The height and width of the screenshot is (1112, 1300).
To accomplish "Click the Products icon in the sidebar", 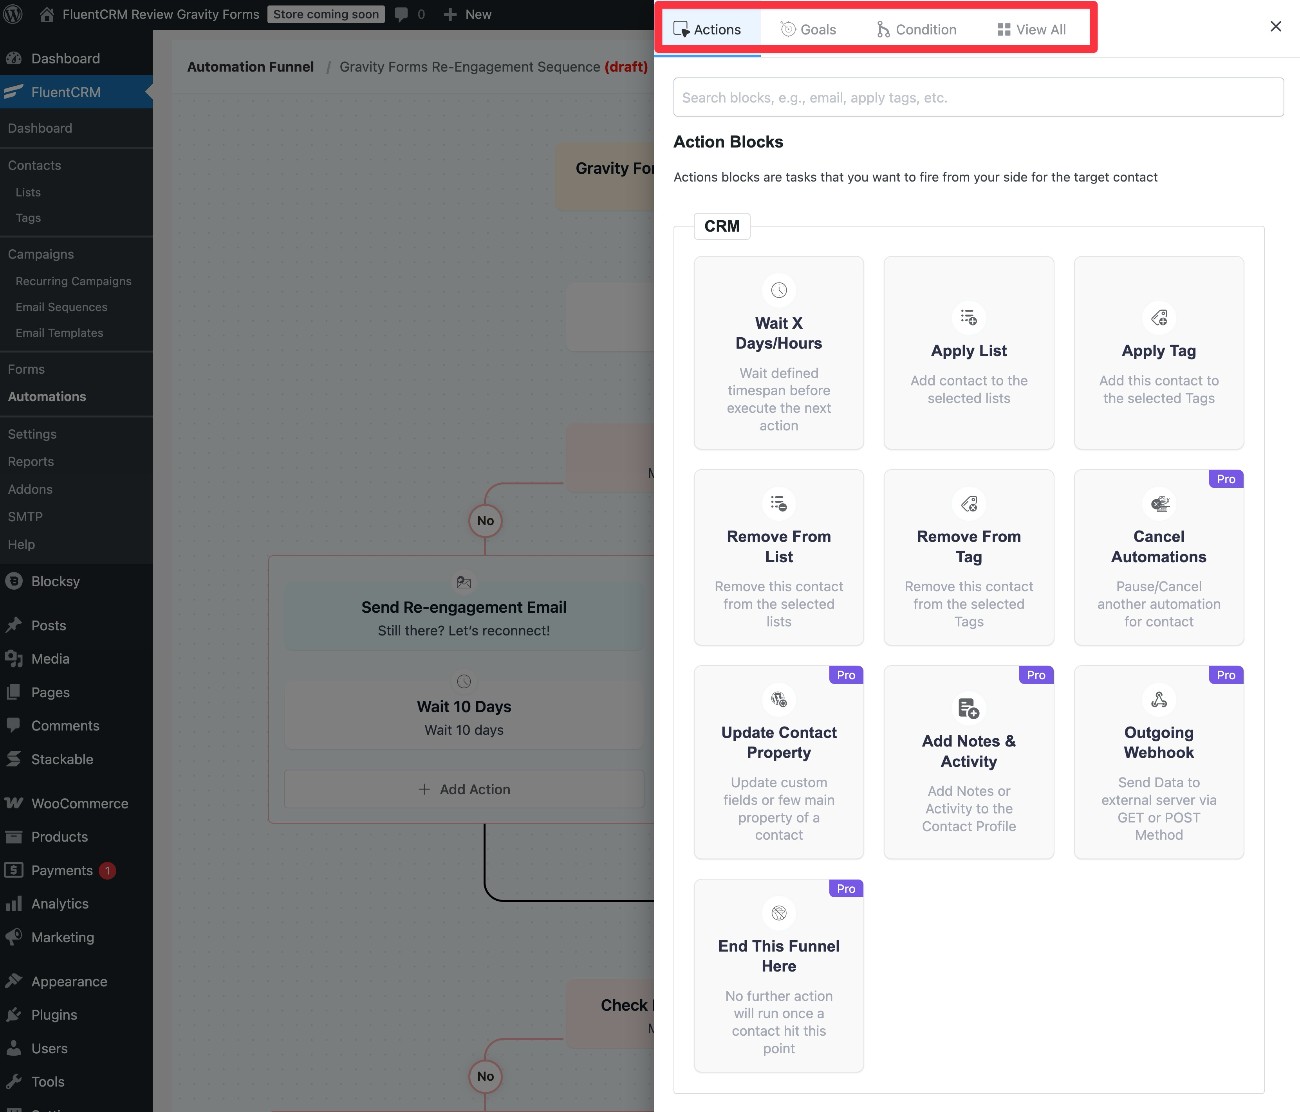I will tap(14, 837).
